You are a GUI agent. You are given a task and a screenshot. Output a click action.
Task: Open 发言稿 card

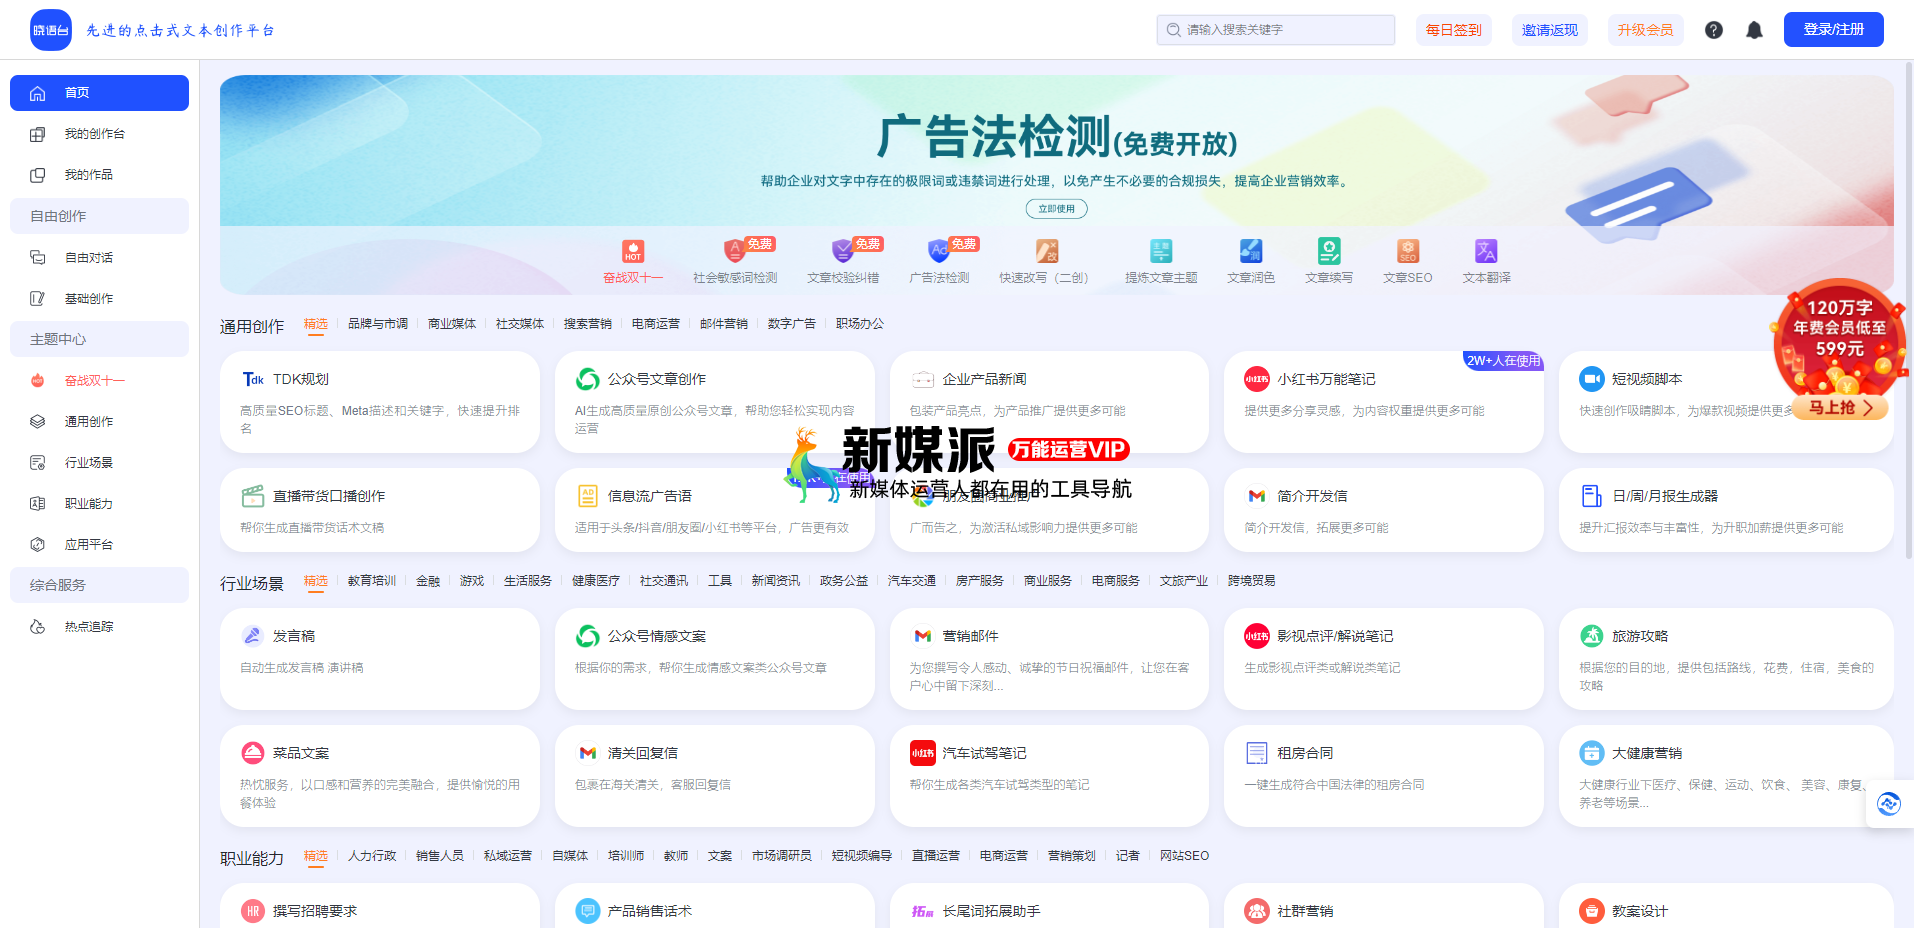tap(380, 659)
